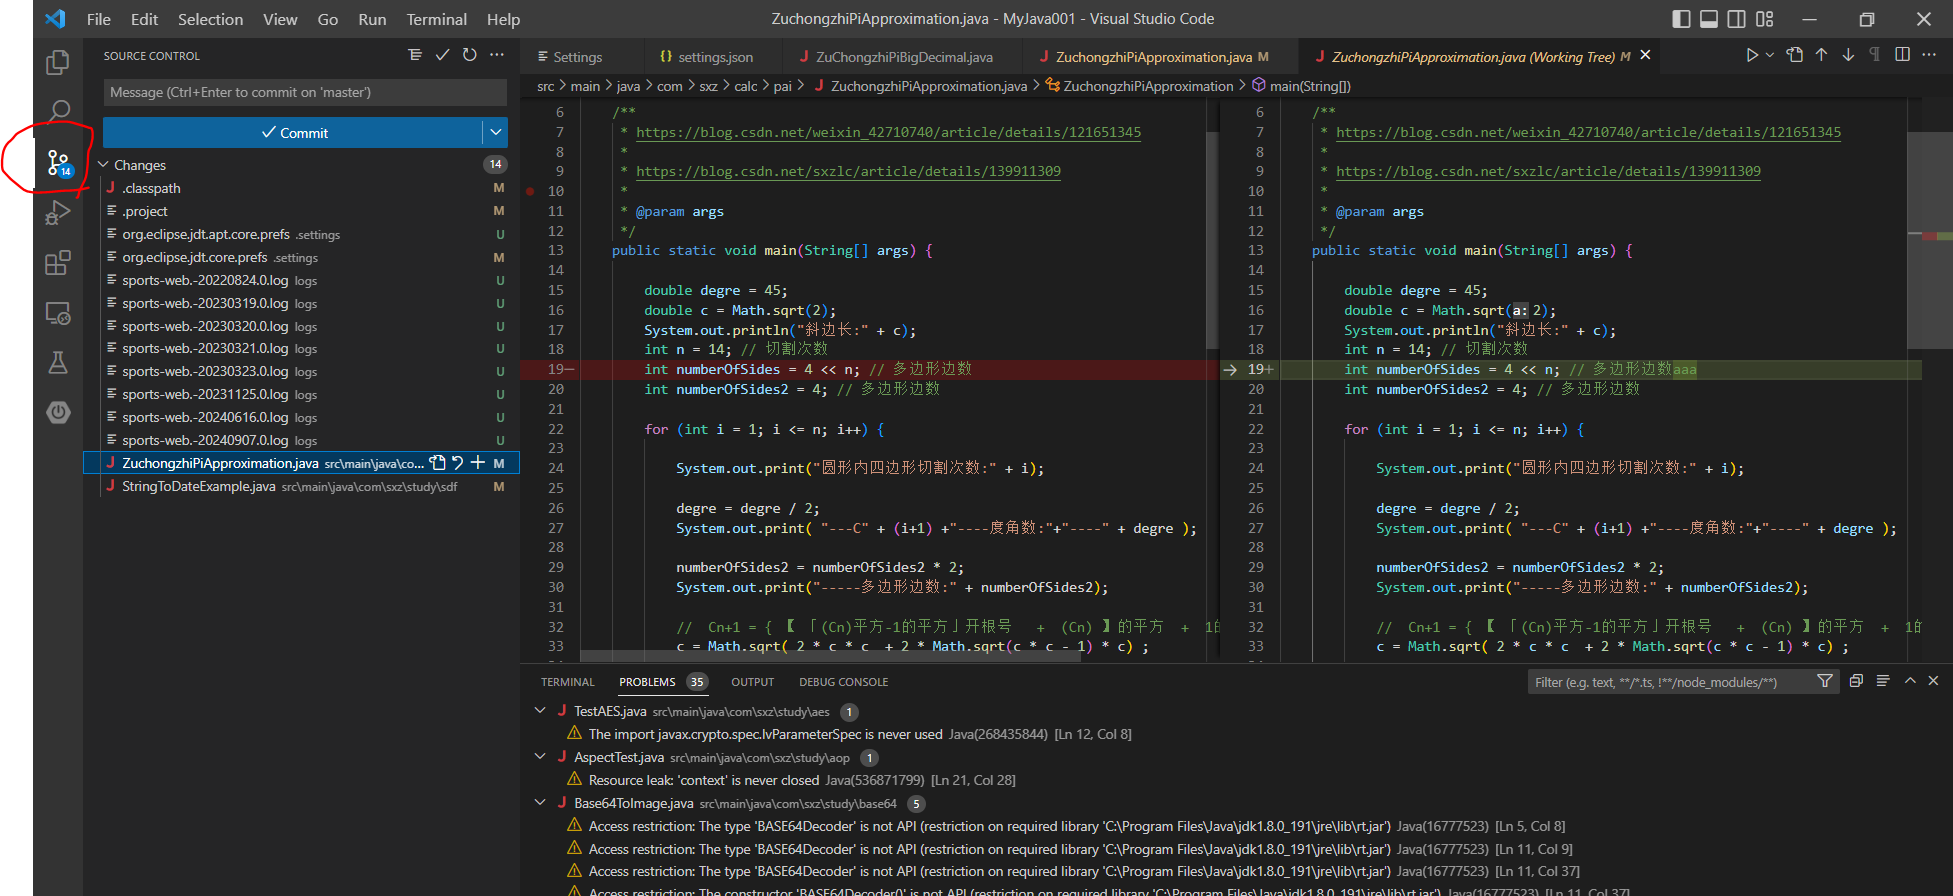Switch to TERMINAL panel tab
Image resolution: width=1953 pixels, height=896 pixels.
pos(567,682)
